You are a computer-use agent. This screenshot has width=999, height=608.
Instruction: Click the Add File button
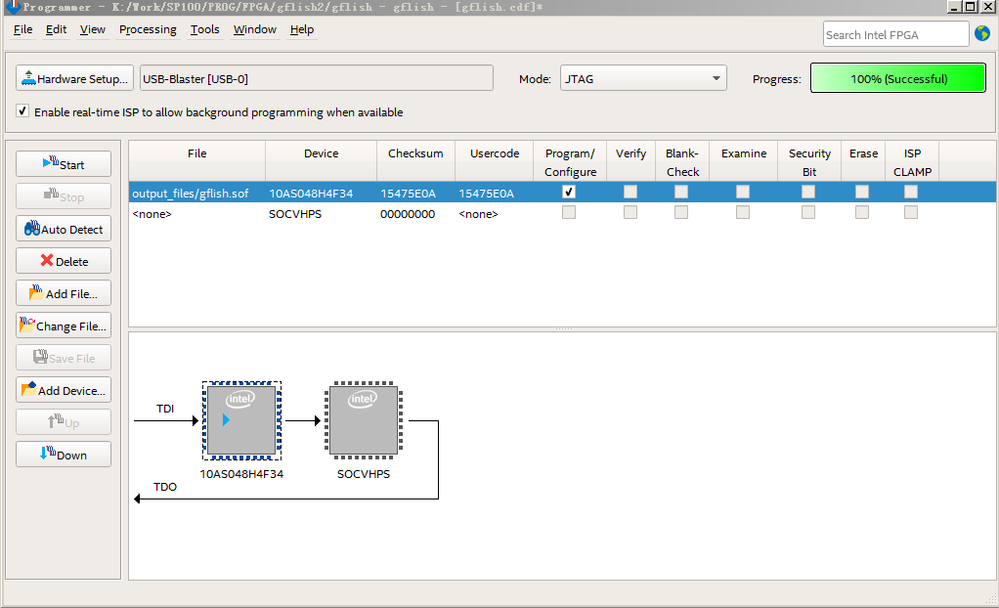click(63, 293)
